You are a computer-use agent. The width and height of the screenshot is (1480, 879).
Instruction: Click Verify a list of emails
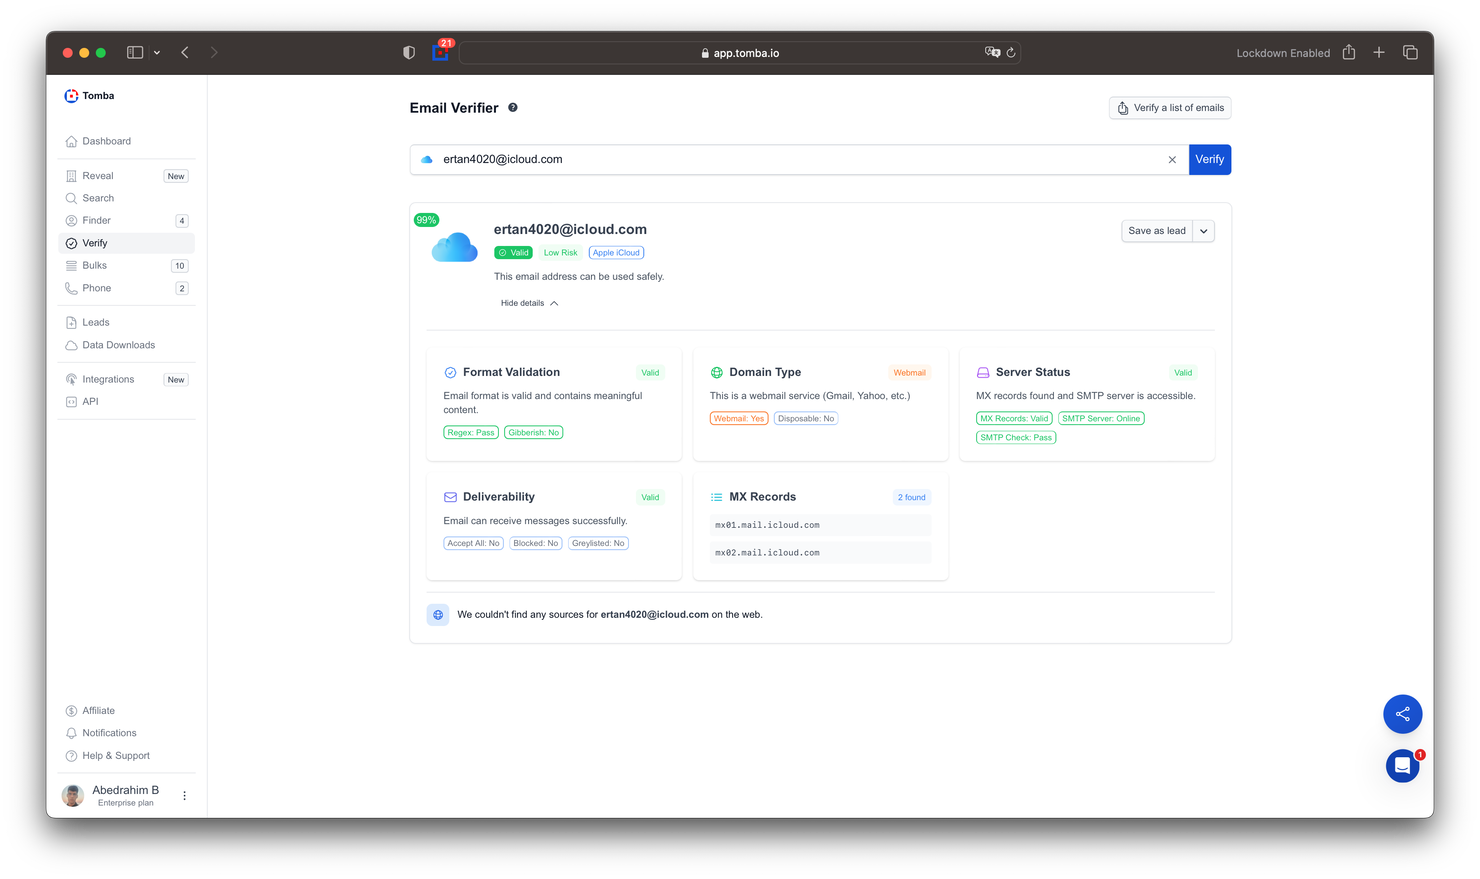point(1169,108)
